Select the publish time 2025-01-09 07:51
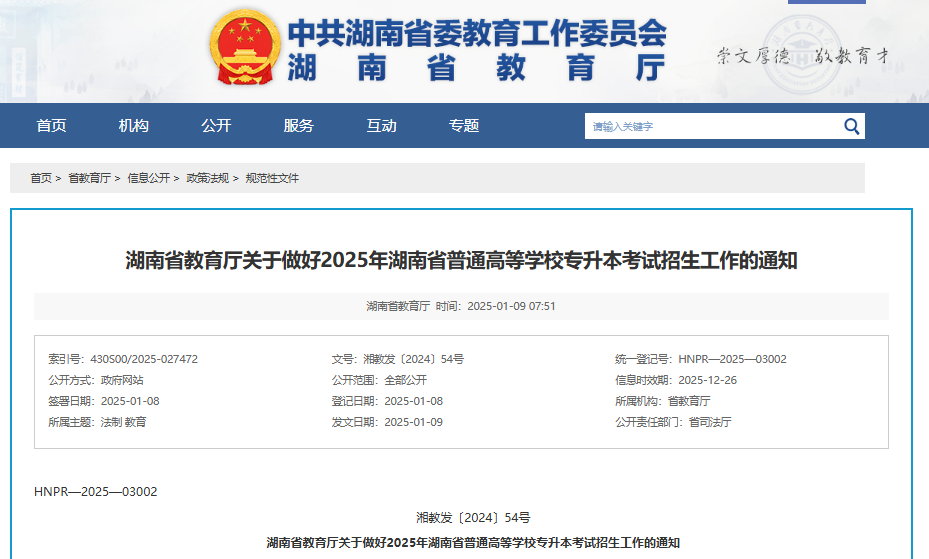 (511, 306)
